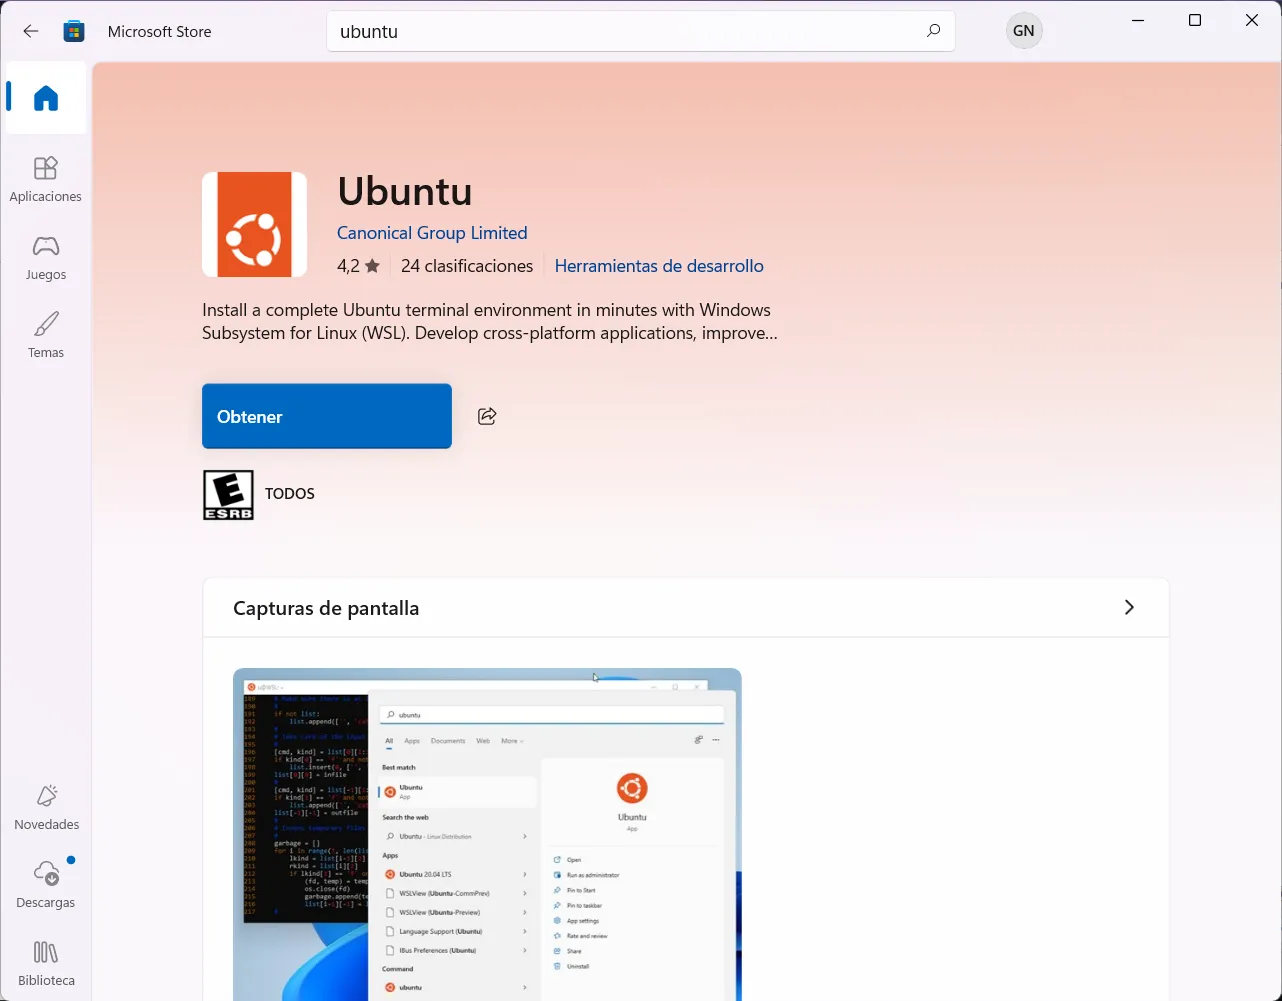Click the Ubuntu description text
This screenshot has height=1001, width=1282.
[490, 321]
